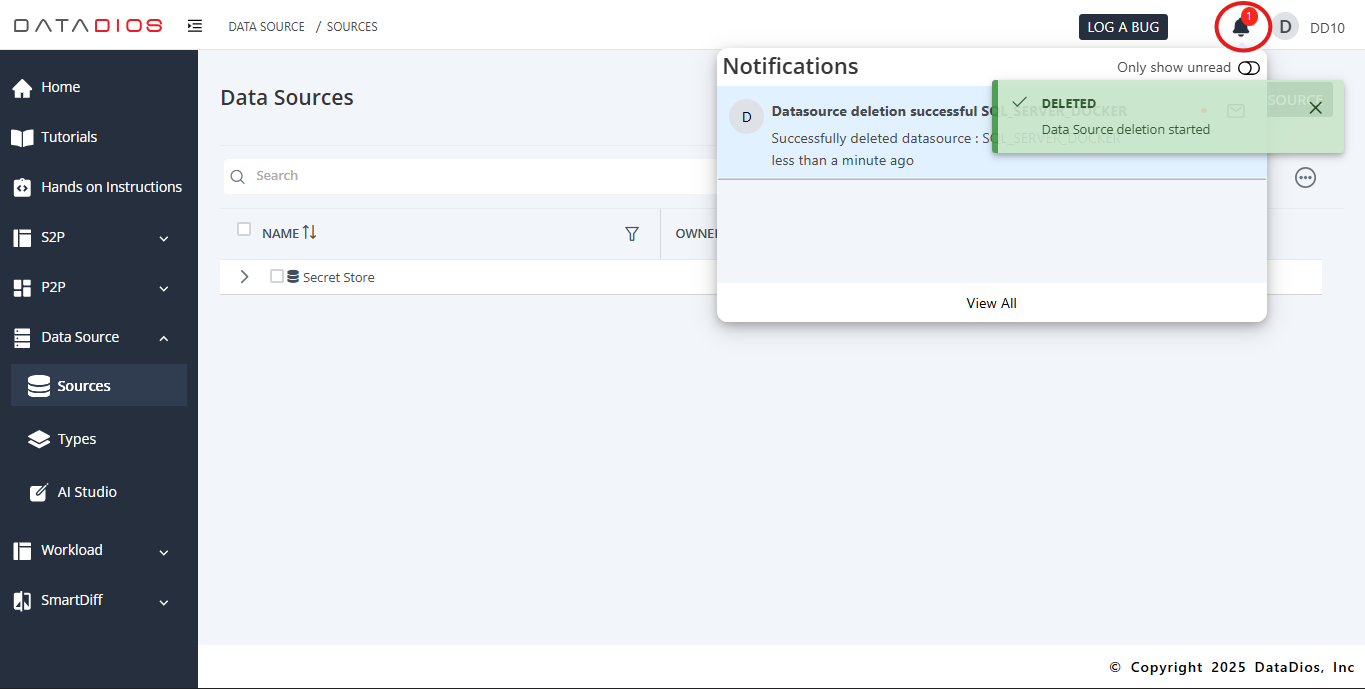Go to AI Studio page
Image resolution: width=1365 pixels, height=689 pixels.
click(x=87, y=492)
